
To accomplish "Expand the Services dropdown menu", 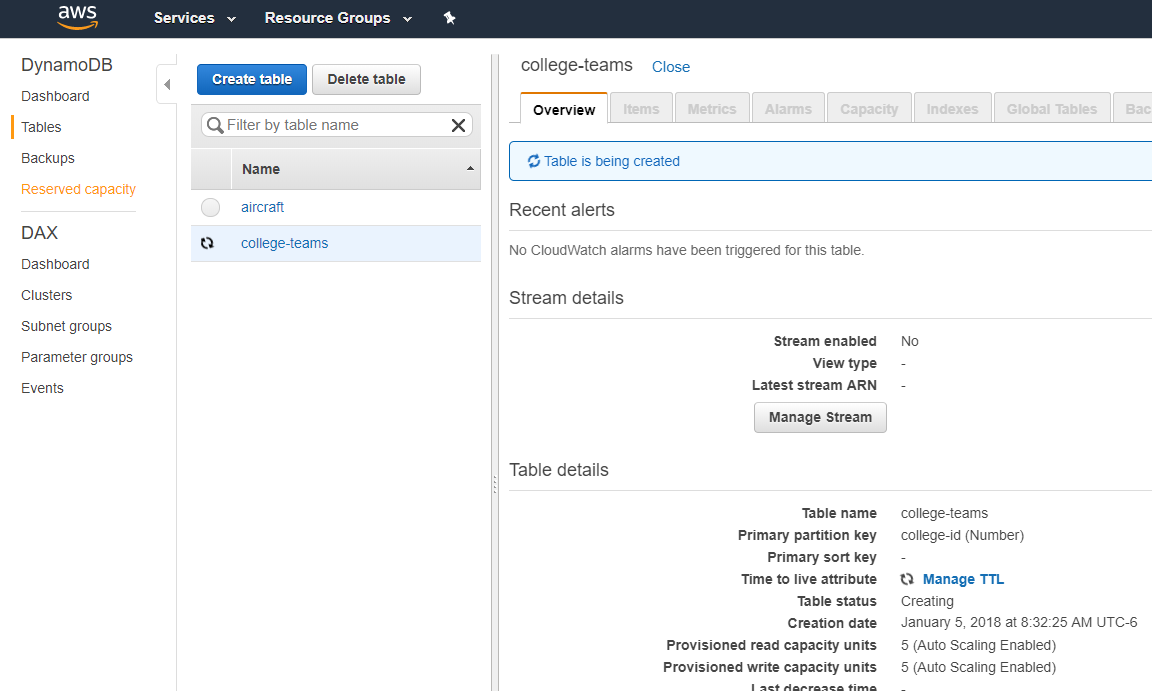I will point(195,18).
